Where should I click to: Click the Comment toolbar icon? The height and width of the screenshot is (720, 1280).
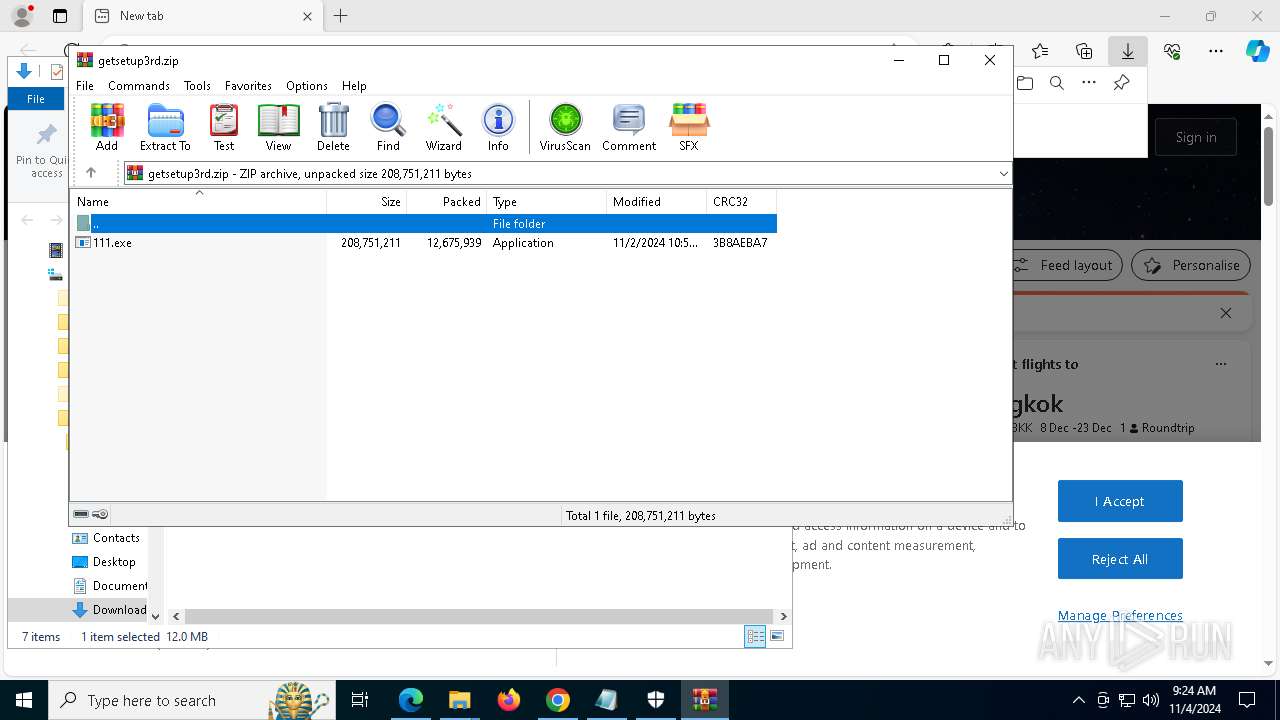[629, 127]
